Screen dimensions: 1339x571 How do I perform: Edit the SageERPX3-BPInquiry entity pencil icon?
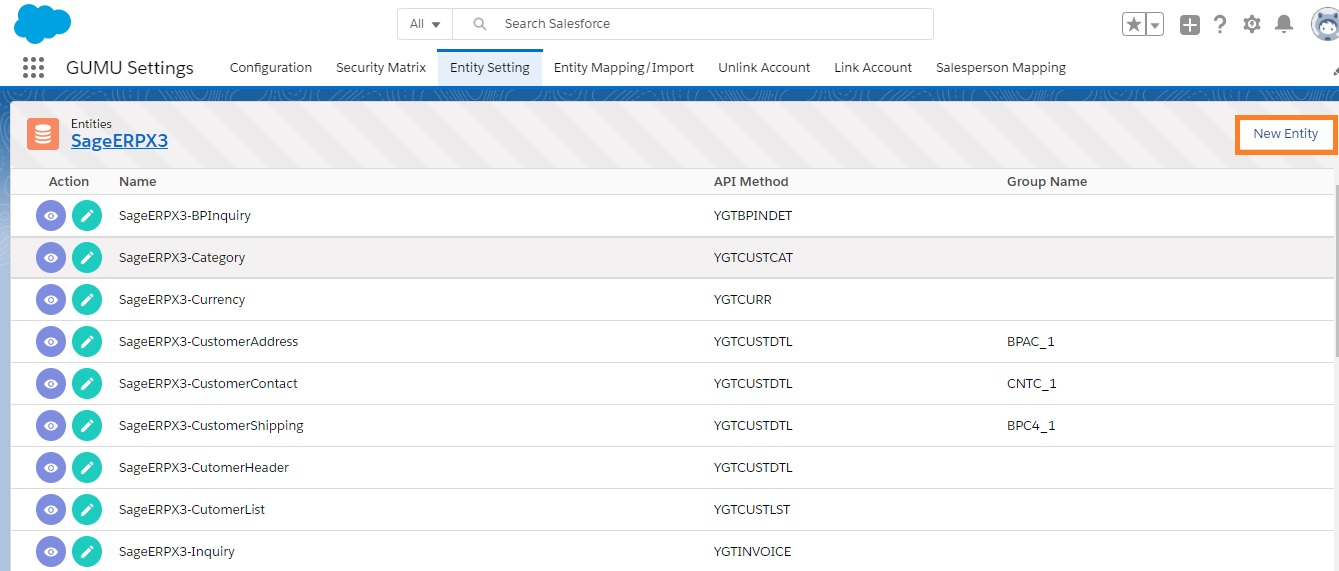tap(87, 215)
